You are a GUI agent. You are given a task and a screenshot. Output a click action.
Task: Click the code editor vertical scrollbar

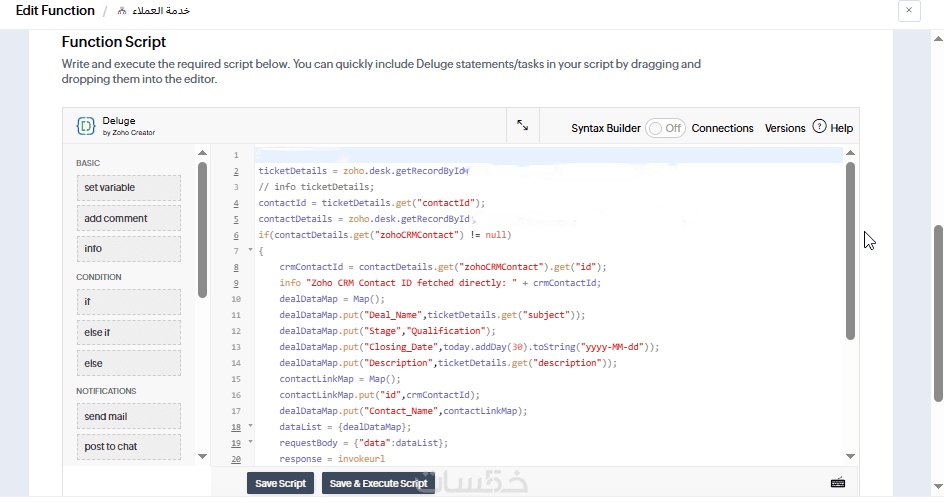click(851, 250)
